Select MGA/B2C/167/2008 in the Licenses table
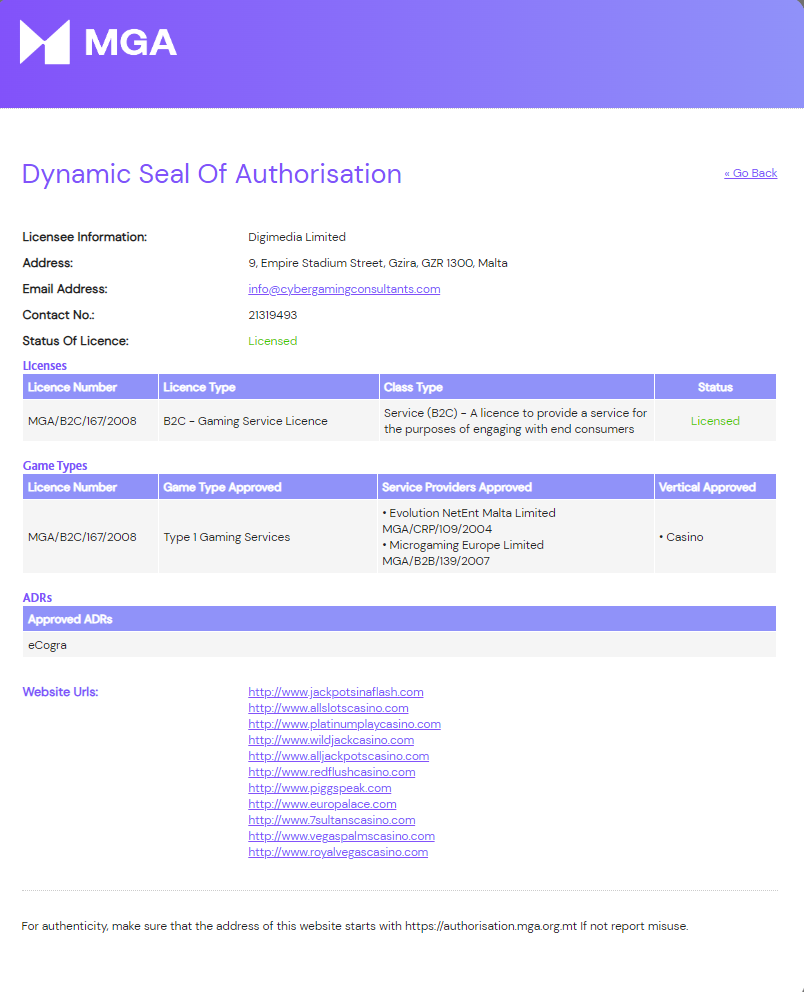Screen dimensions: 804x992 coord(82,421)
